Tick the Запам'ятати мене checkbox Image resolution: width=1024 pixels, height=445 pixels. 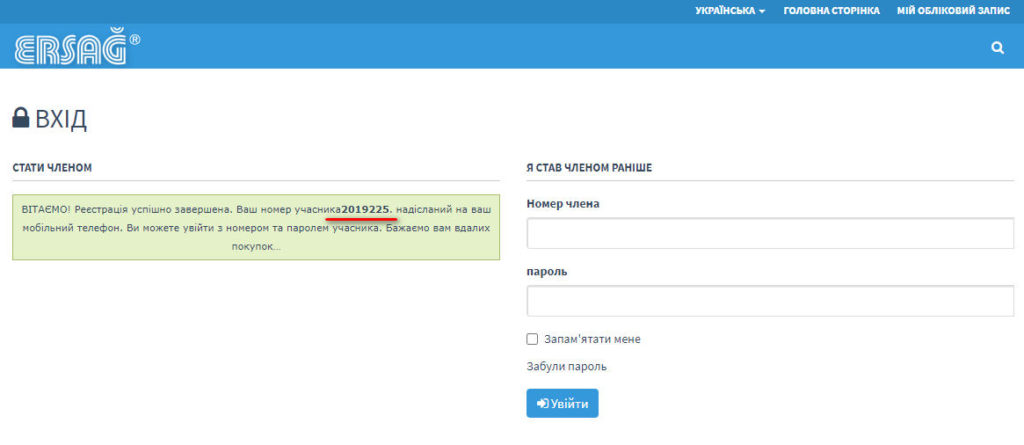coord(532,339)
